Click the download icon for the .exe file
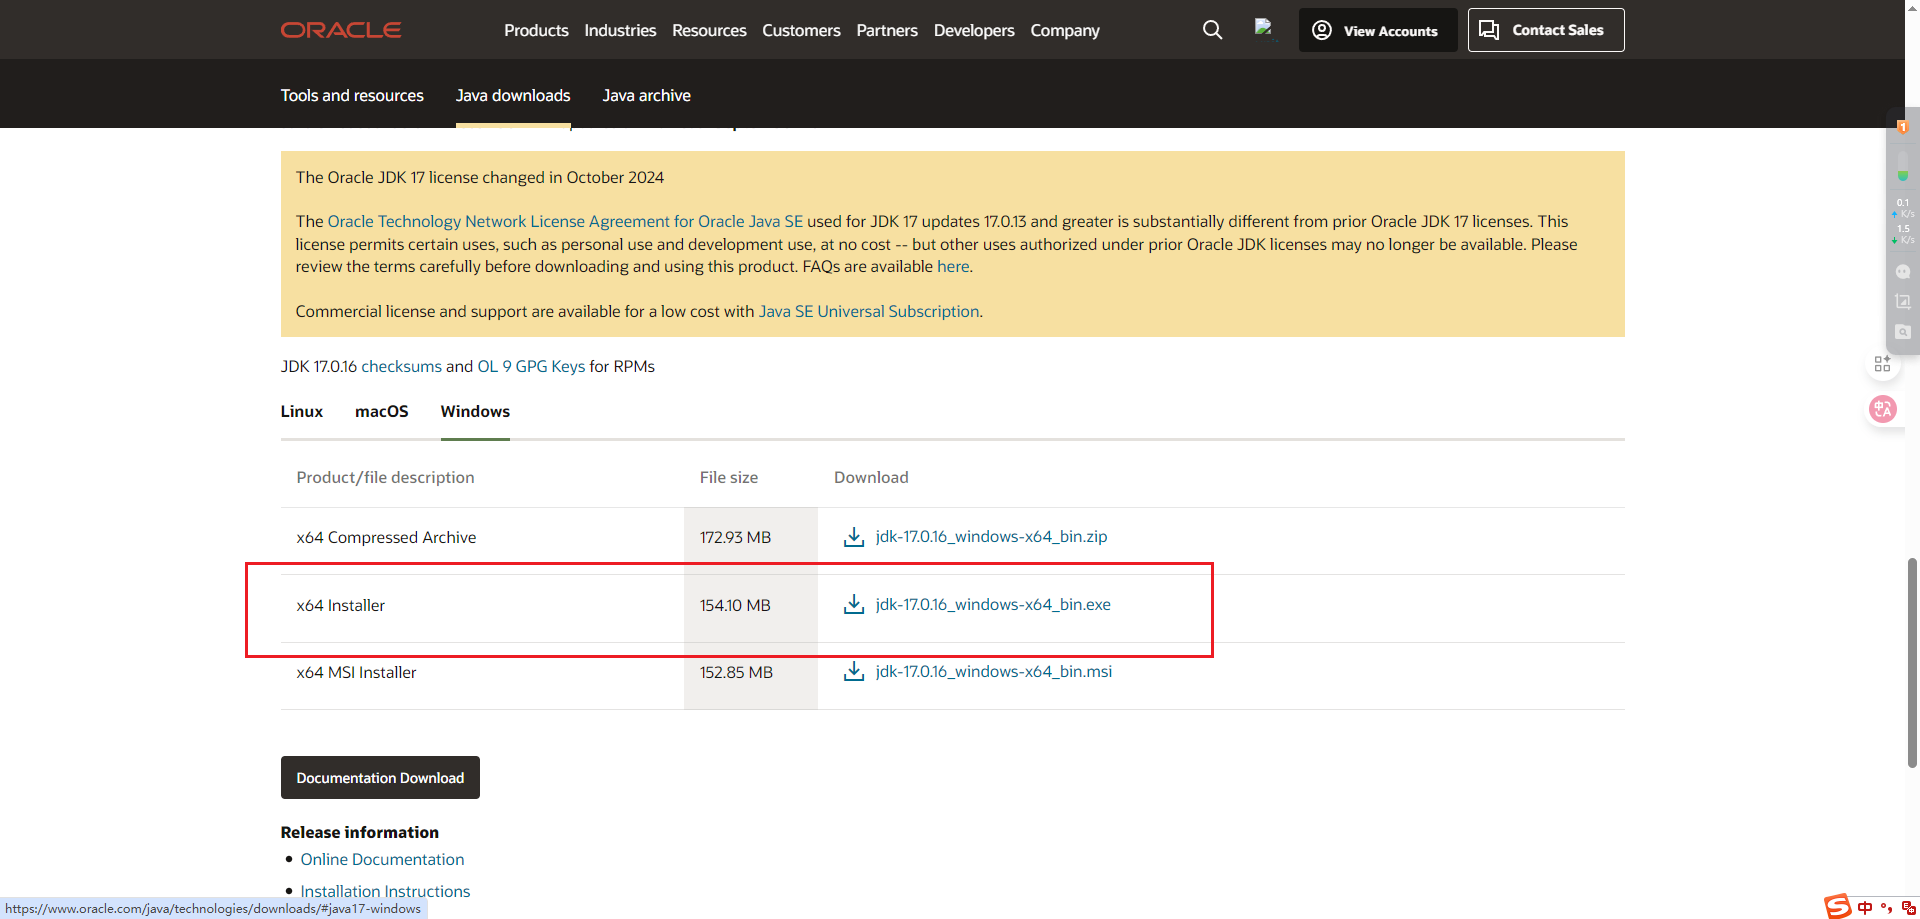This screenshot has width=1920, height=919. (854, 605)
